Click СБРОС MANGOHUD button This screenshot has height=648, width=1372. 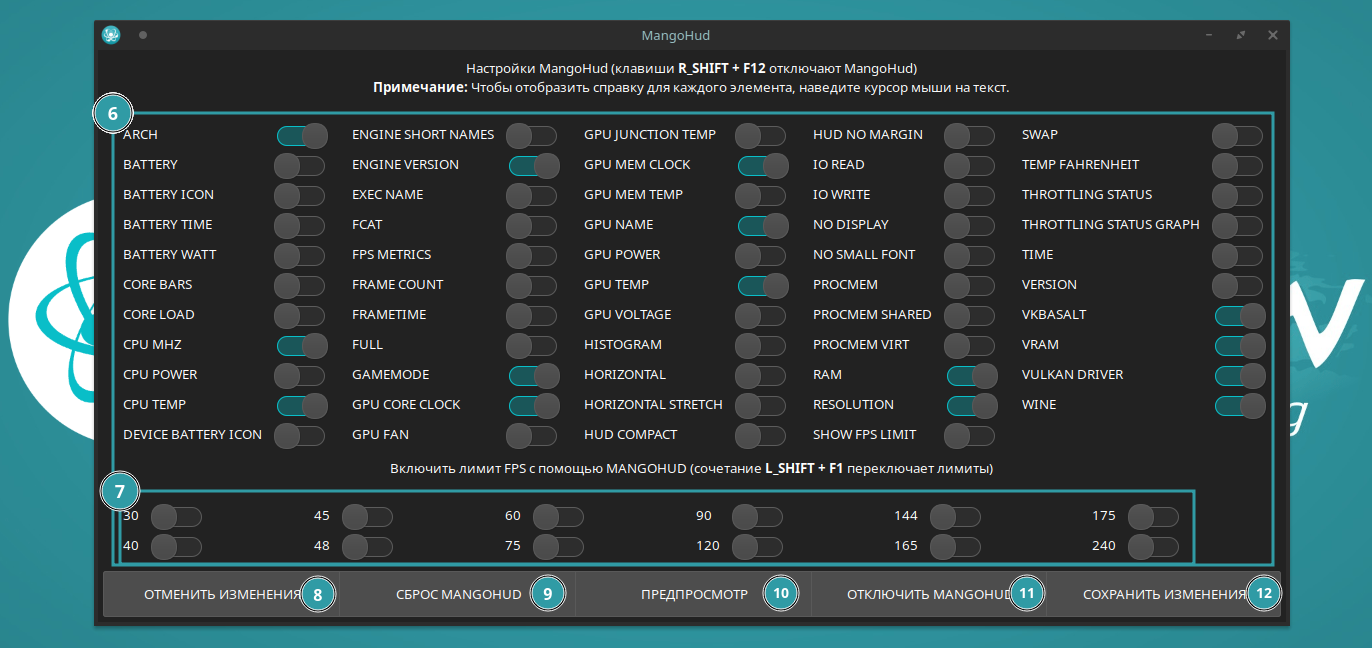[x=458, y=594]
